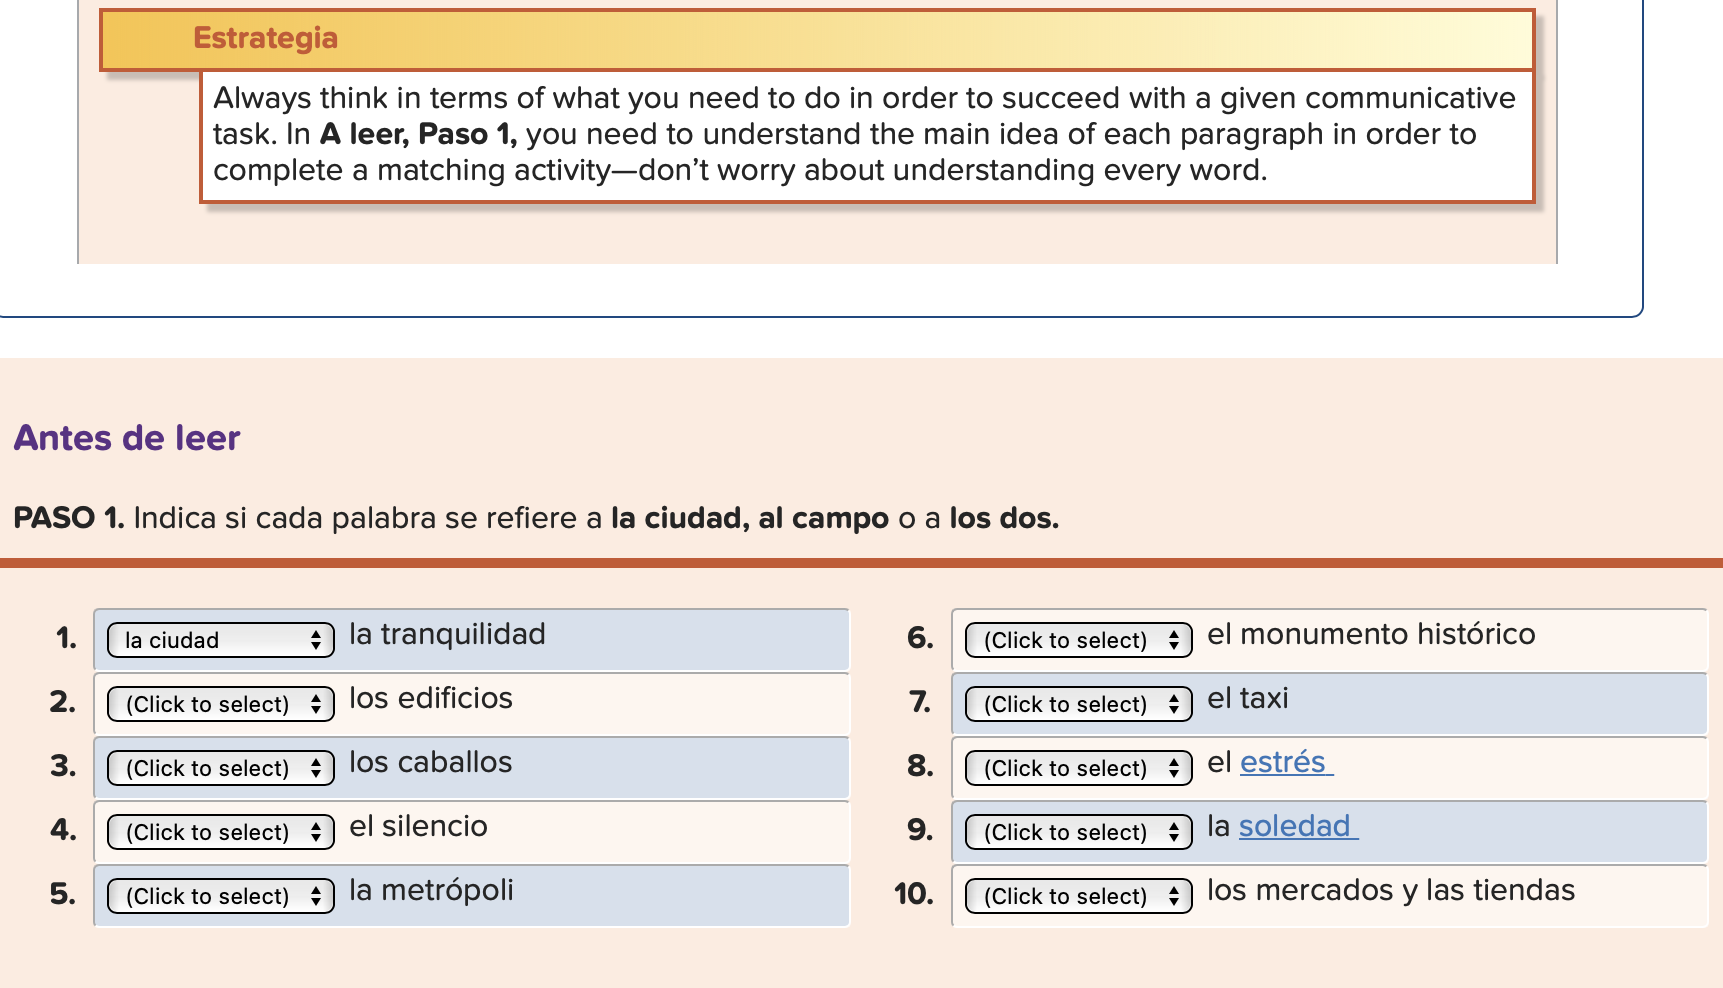1723x988 pixels.
Task: Choose an option for el silencio
Action: click(x=220, y=832)
